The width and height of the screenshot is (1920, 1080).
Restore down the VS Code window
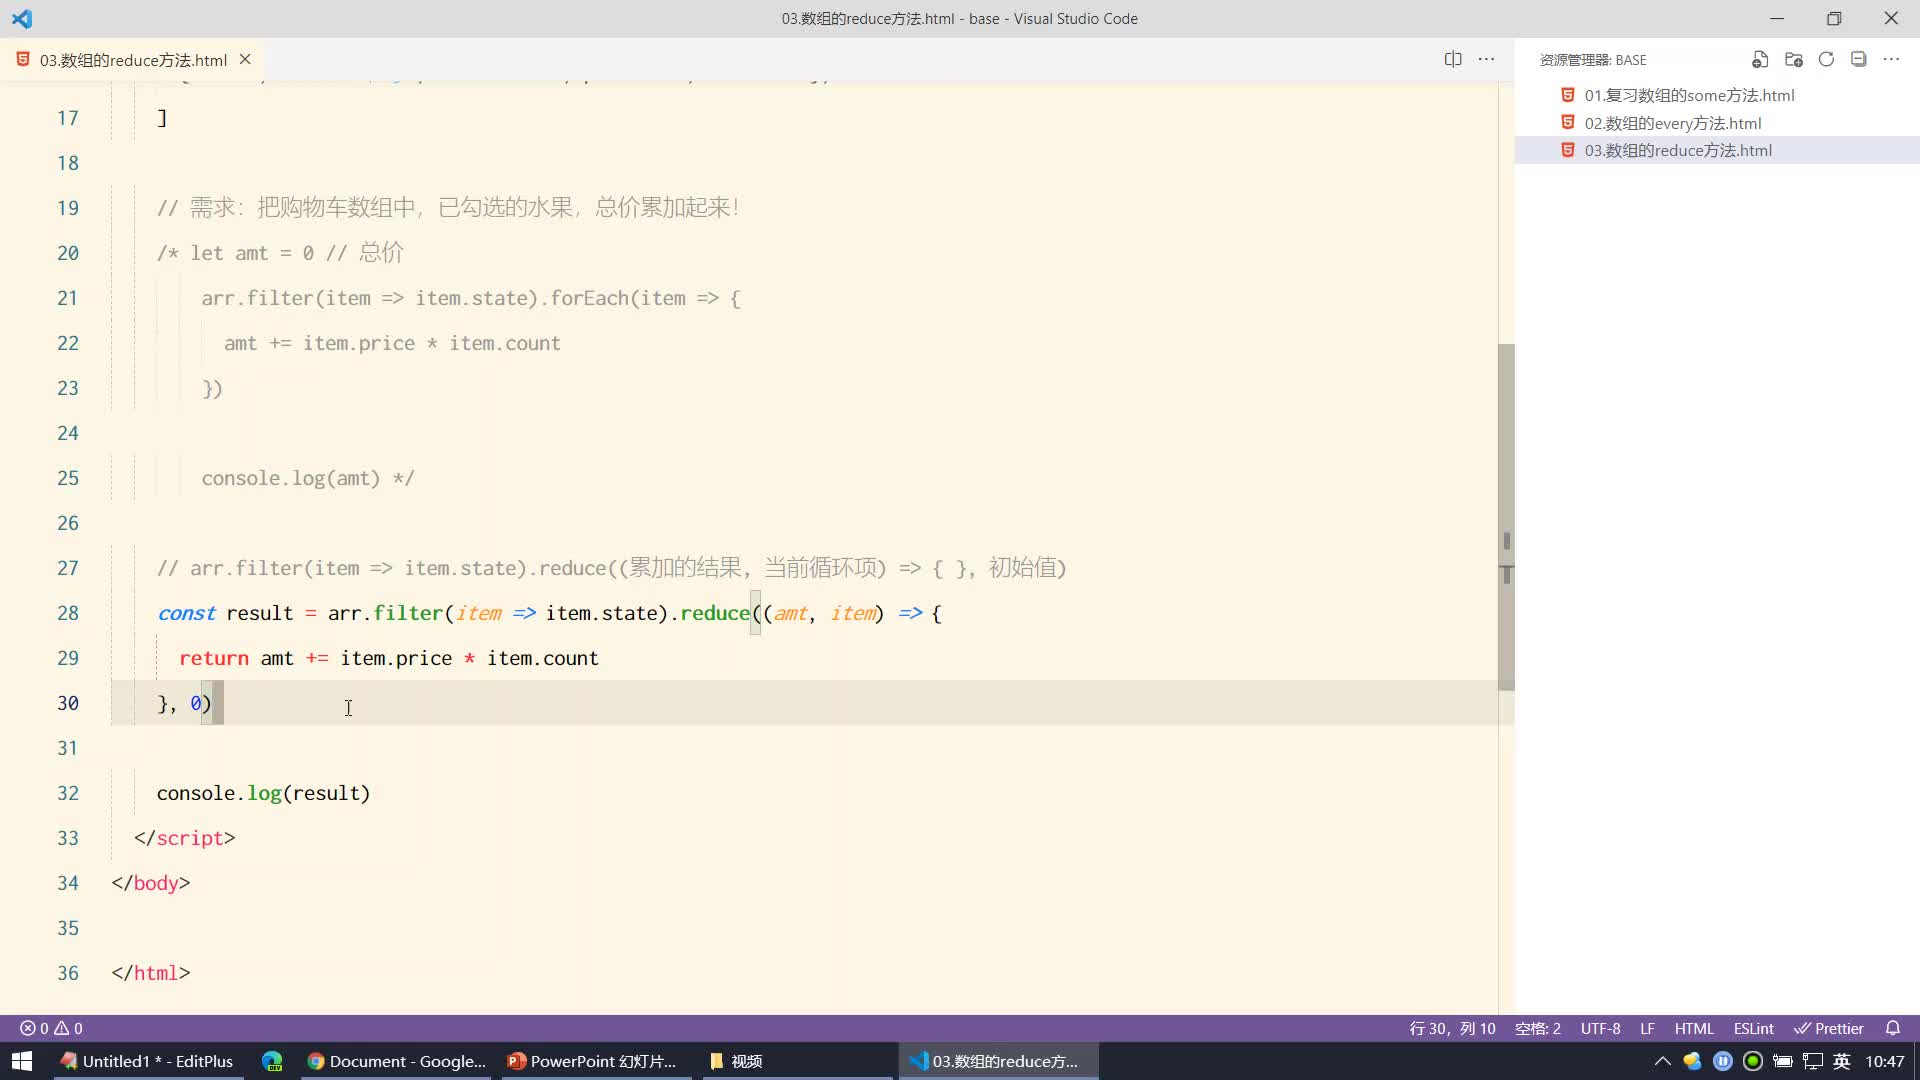click(x=1834, y=18)
